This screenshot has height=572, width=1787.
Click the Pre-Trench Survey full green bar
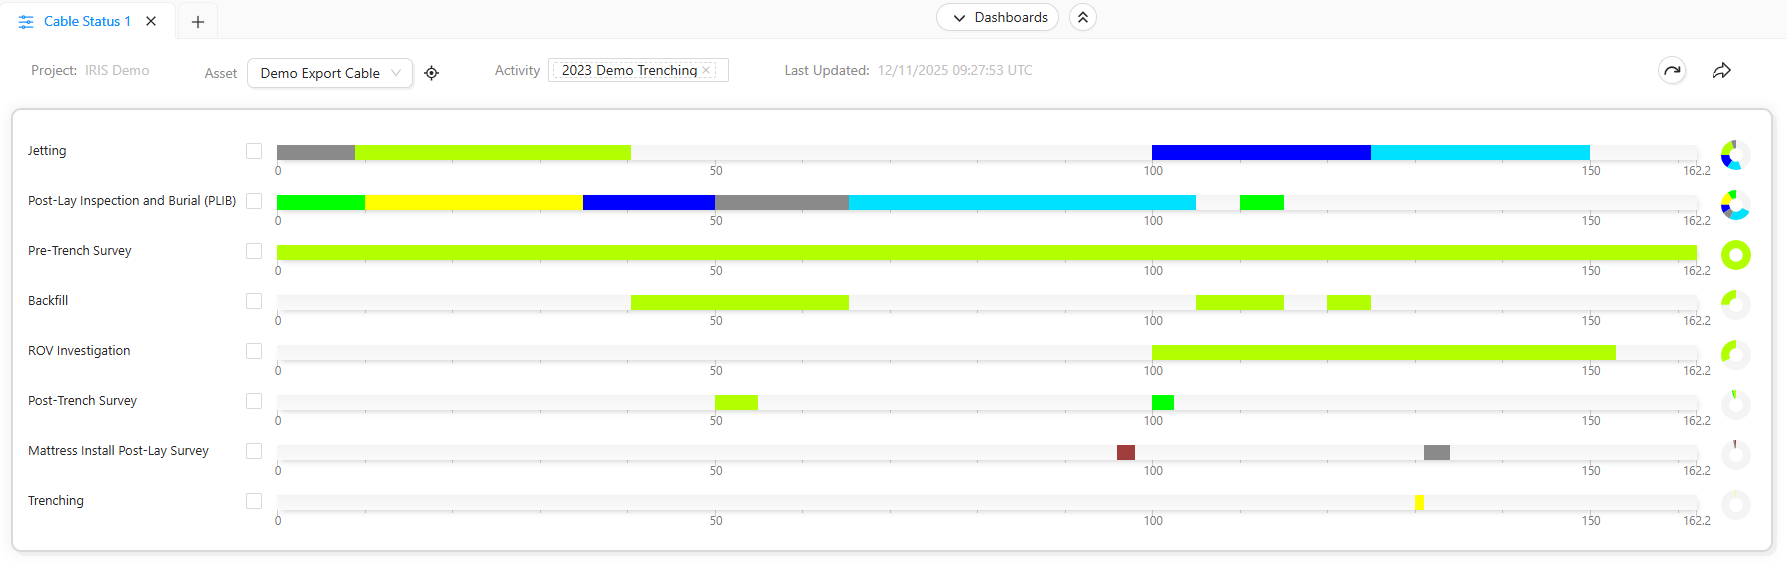click(987, 252)
